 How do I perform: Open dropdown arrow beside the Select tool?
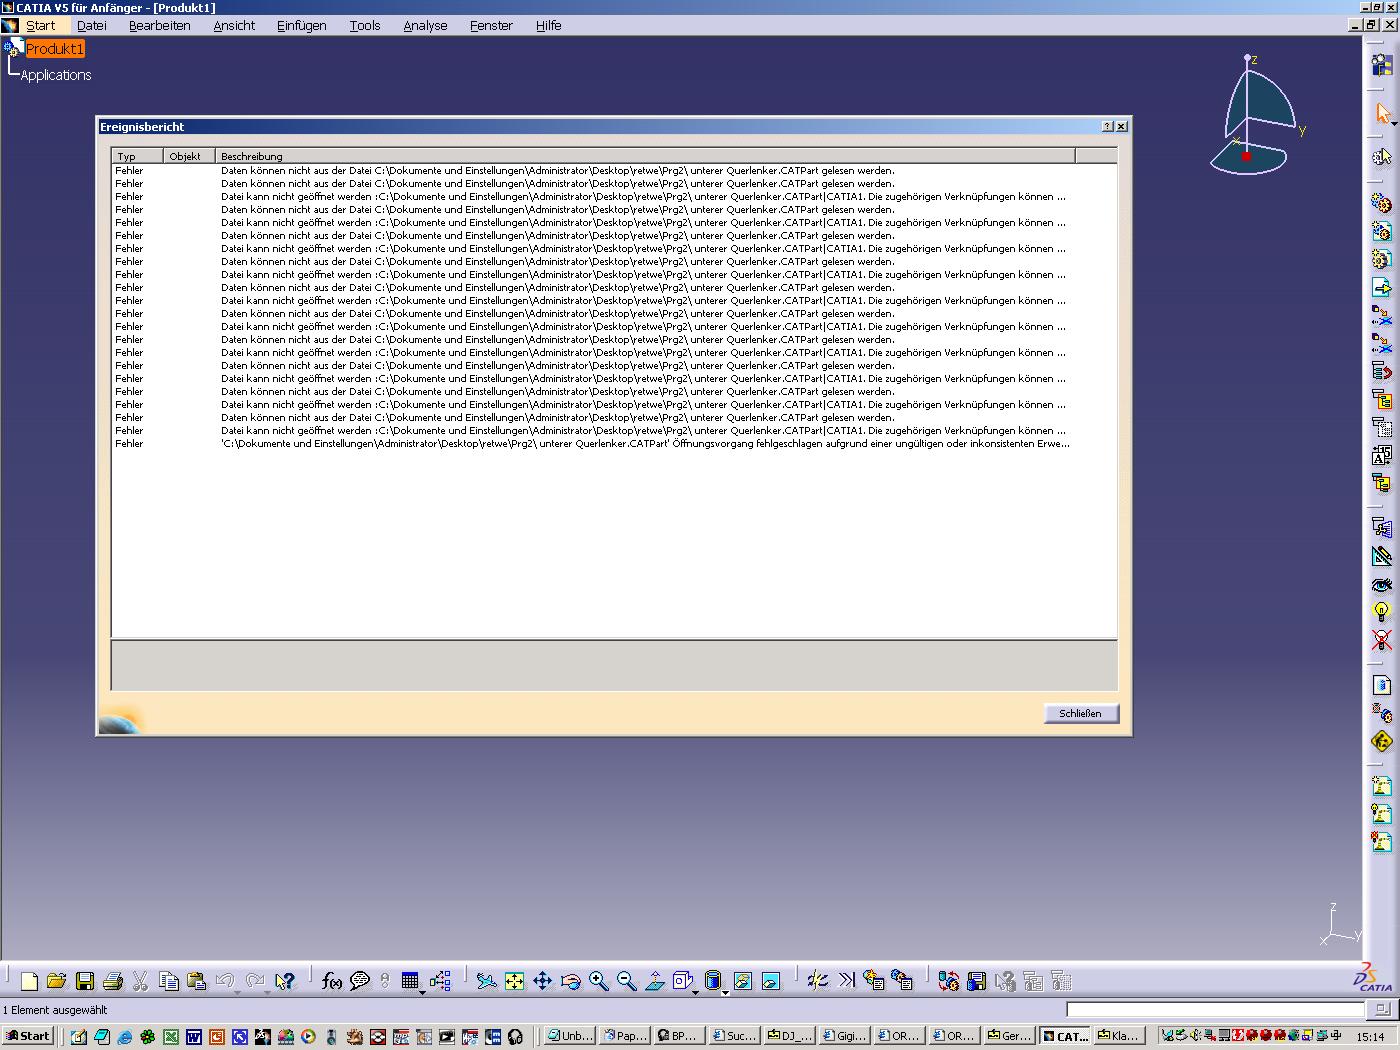tap(1394, 123)
